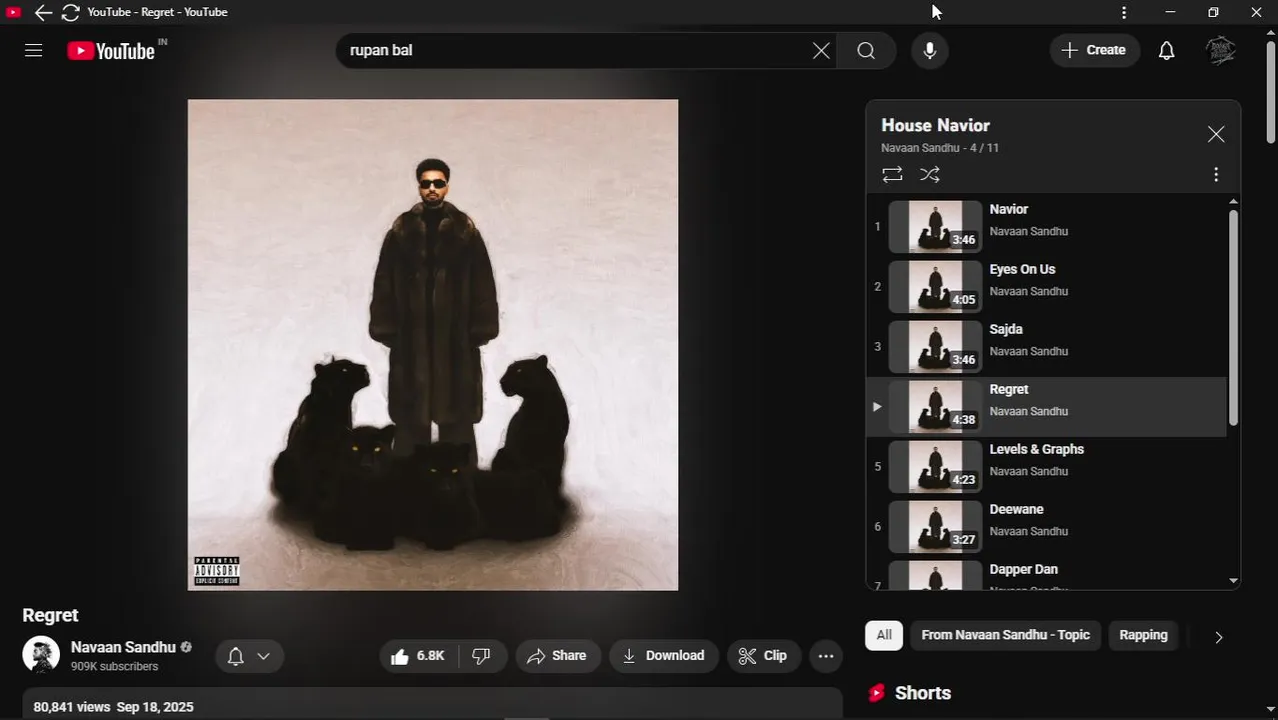Clear the search box text
Screen dimensions: 1278x720
click(x=821, y=50)
